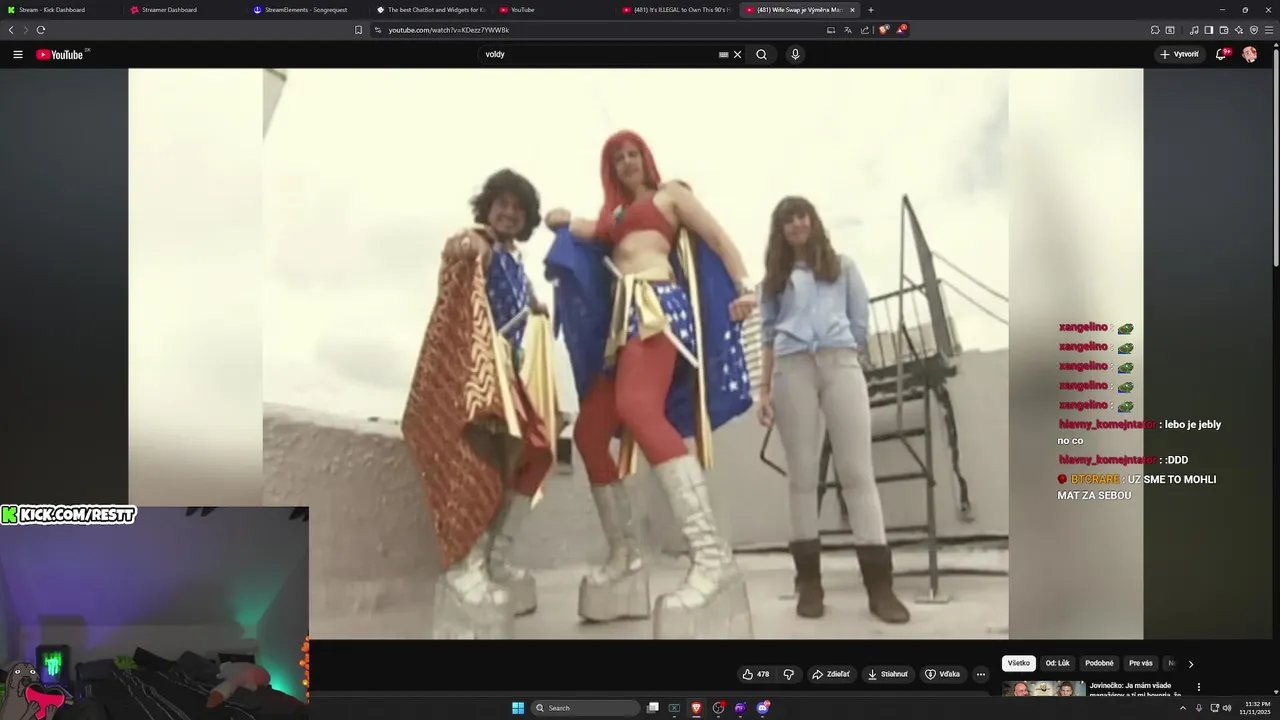Click the Windows taskbar Search box
Viewport: 1280px width, 720px height.
[586, 708]
